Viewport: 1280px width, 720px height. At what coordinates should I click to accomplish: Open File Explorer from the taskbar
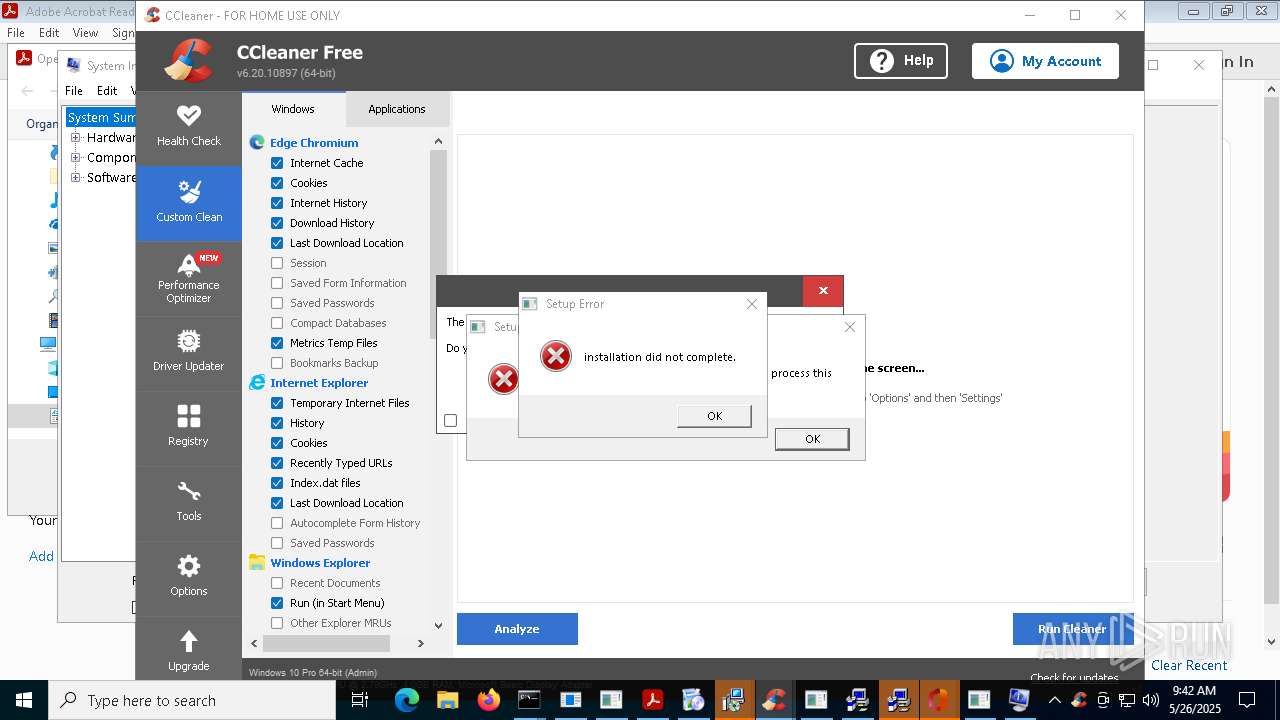pos(447,700)
